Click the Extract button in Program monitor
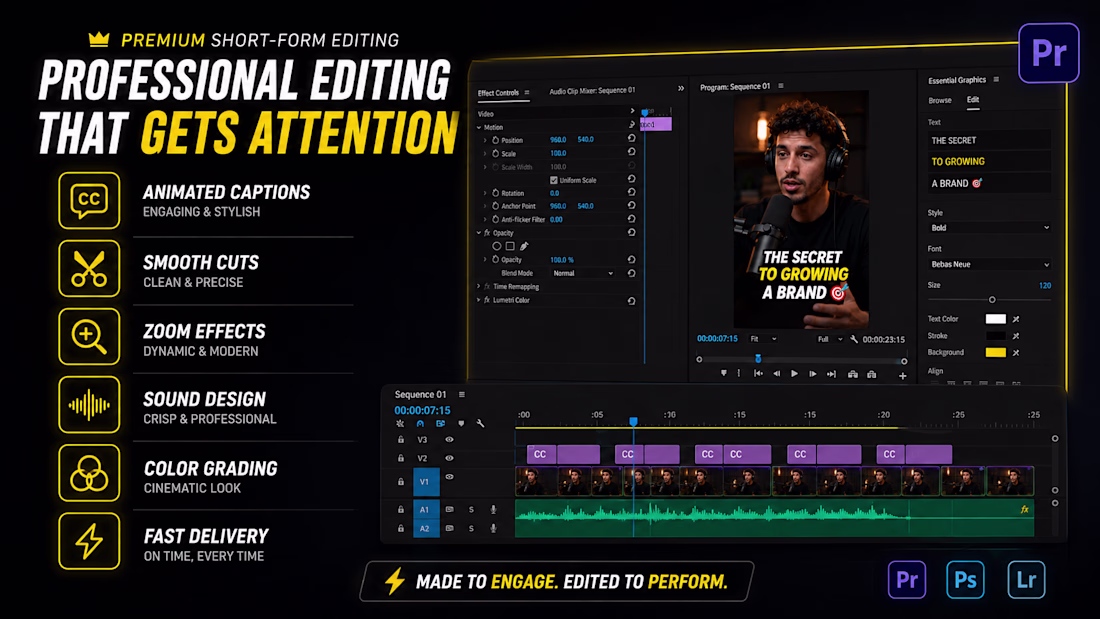This screenshot has width=1100, height=619. coord(871,374)
